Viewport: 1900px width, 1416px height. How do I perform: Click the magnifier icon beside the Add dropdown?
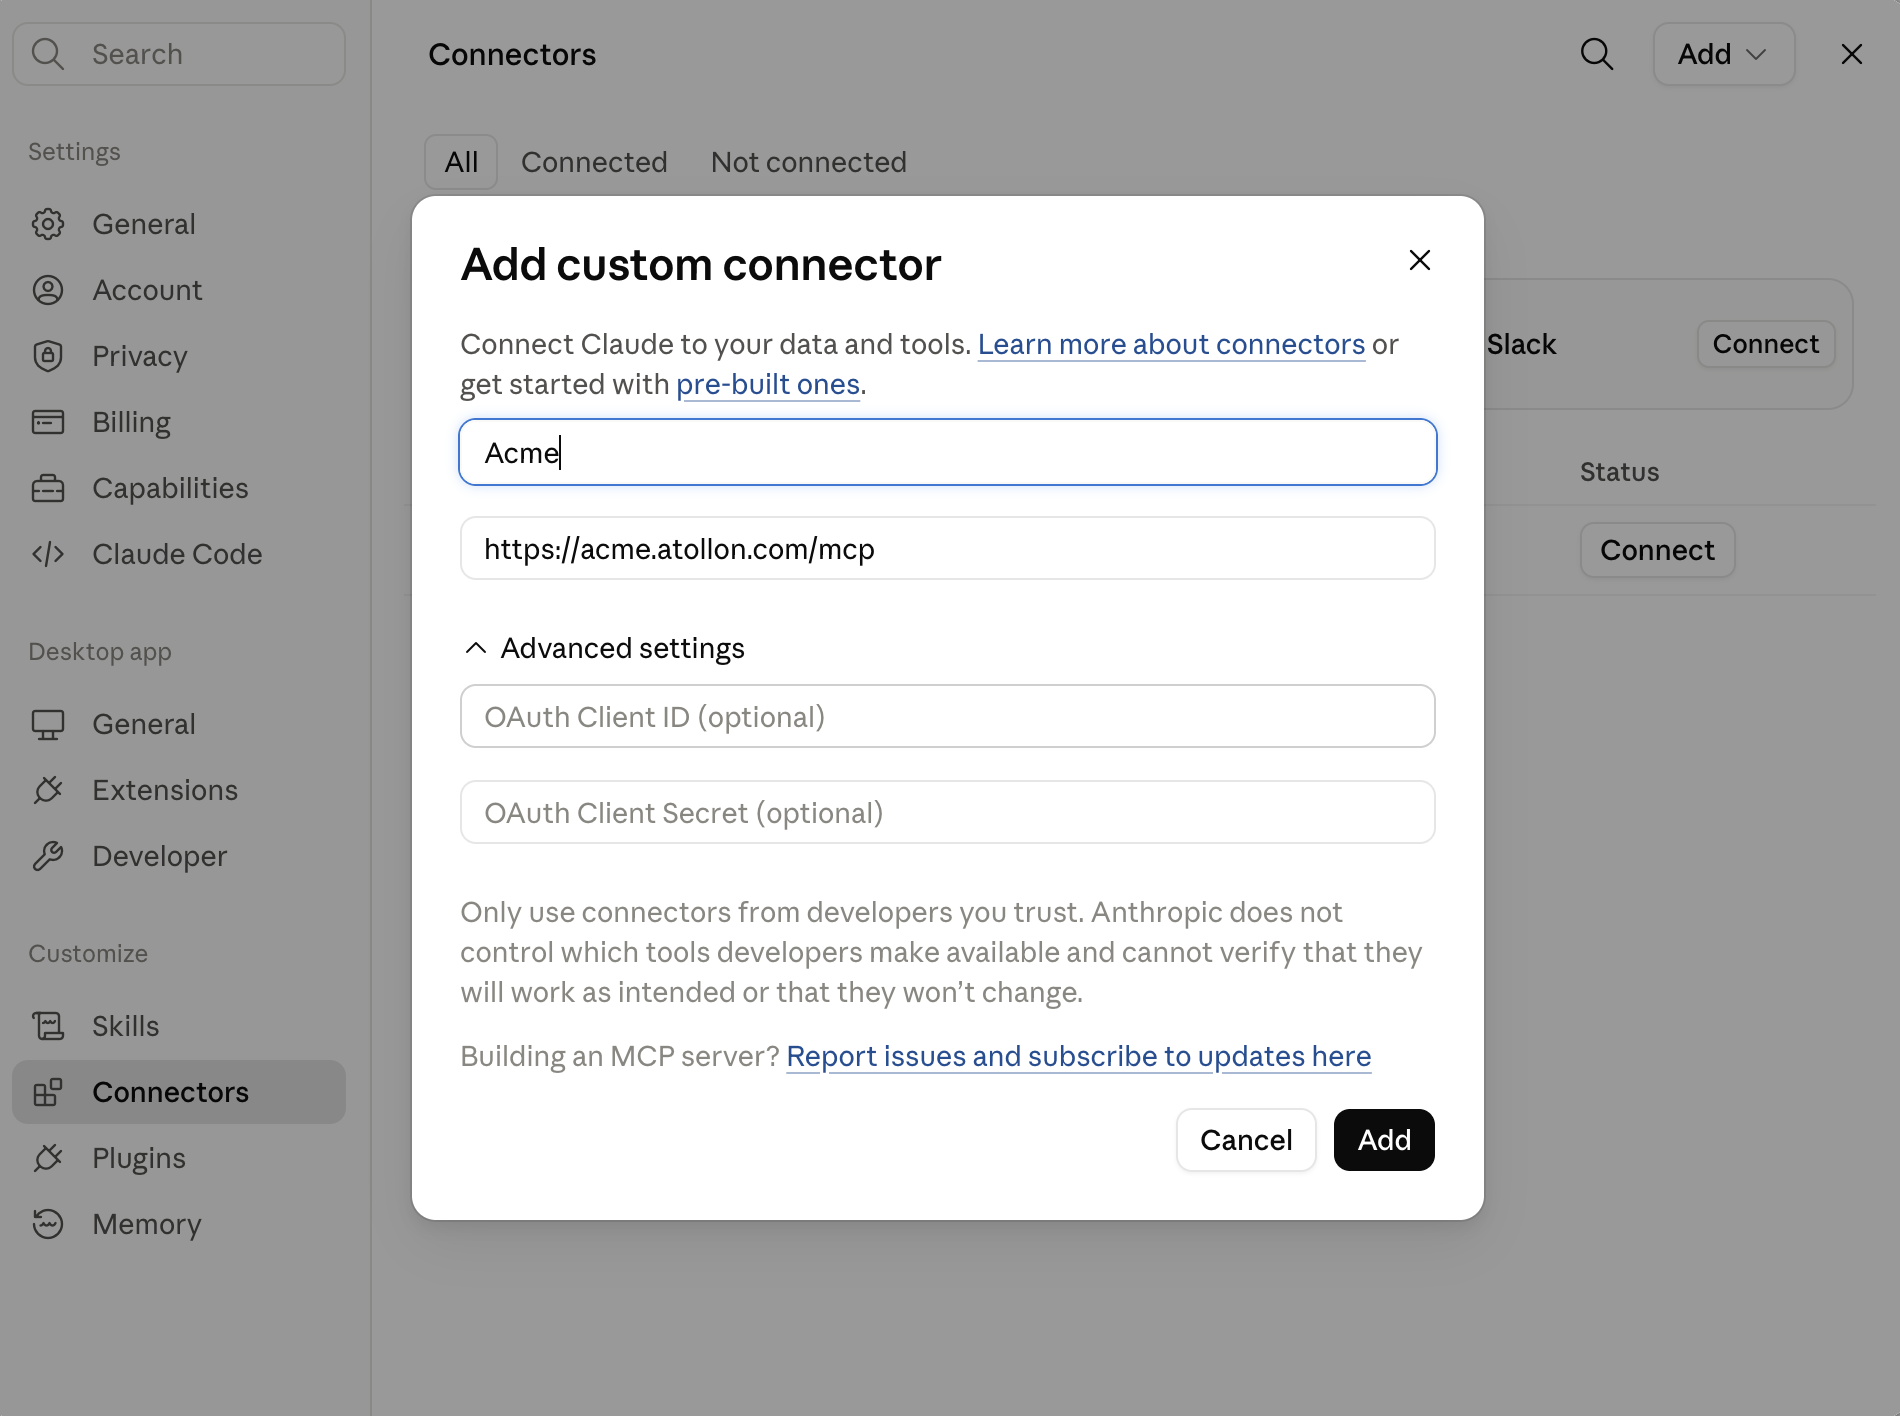[x=1597, y=54]
